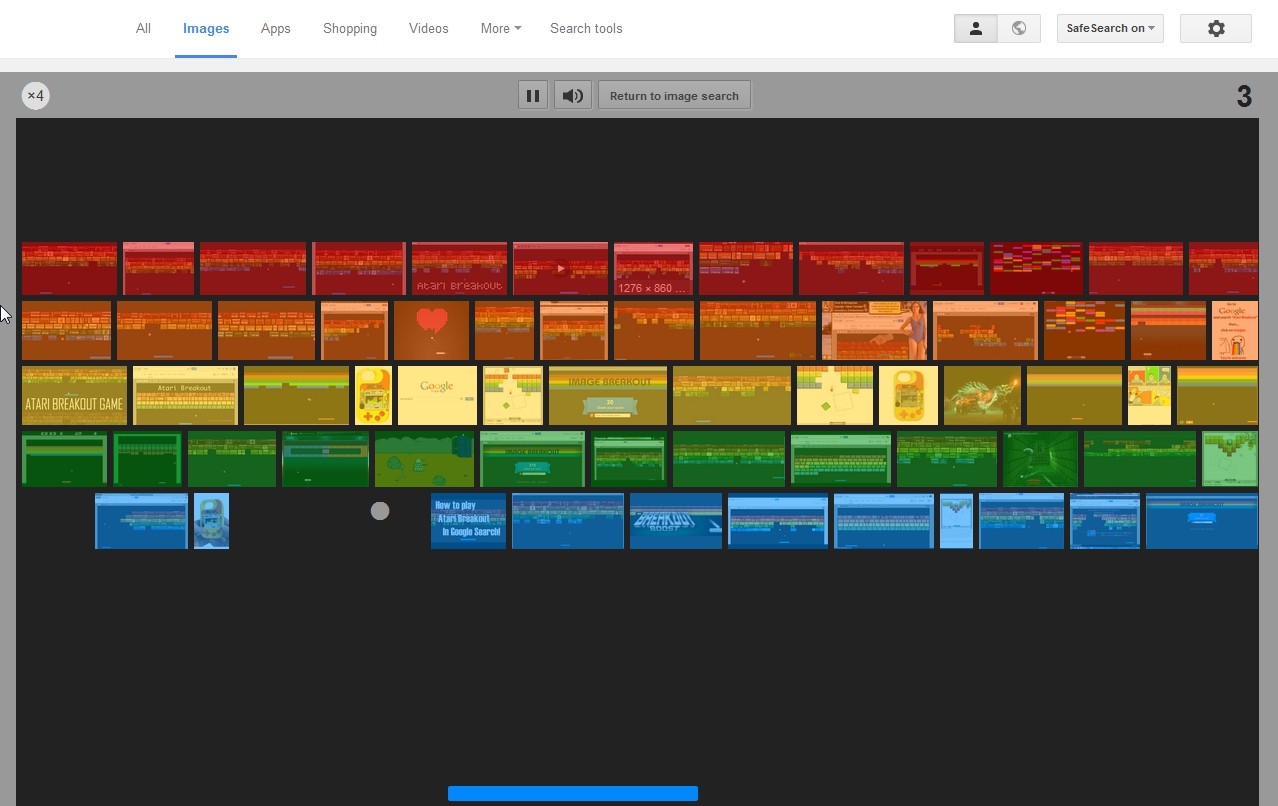Viewport: 1278px width, 806px height.
Task: Select the green cartoon landscape thumbnail
Action: (x=424, y=459)
